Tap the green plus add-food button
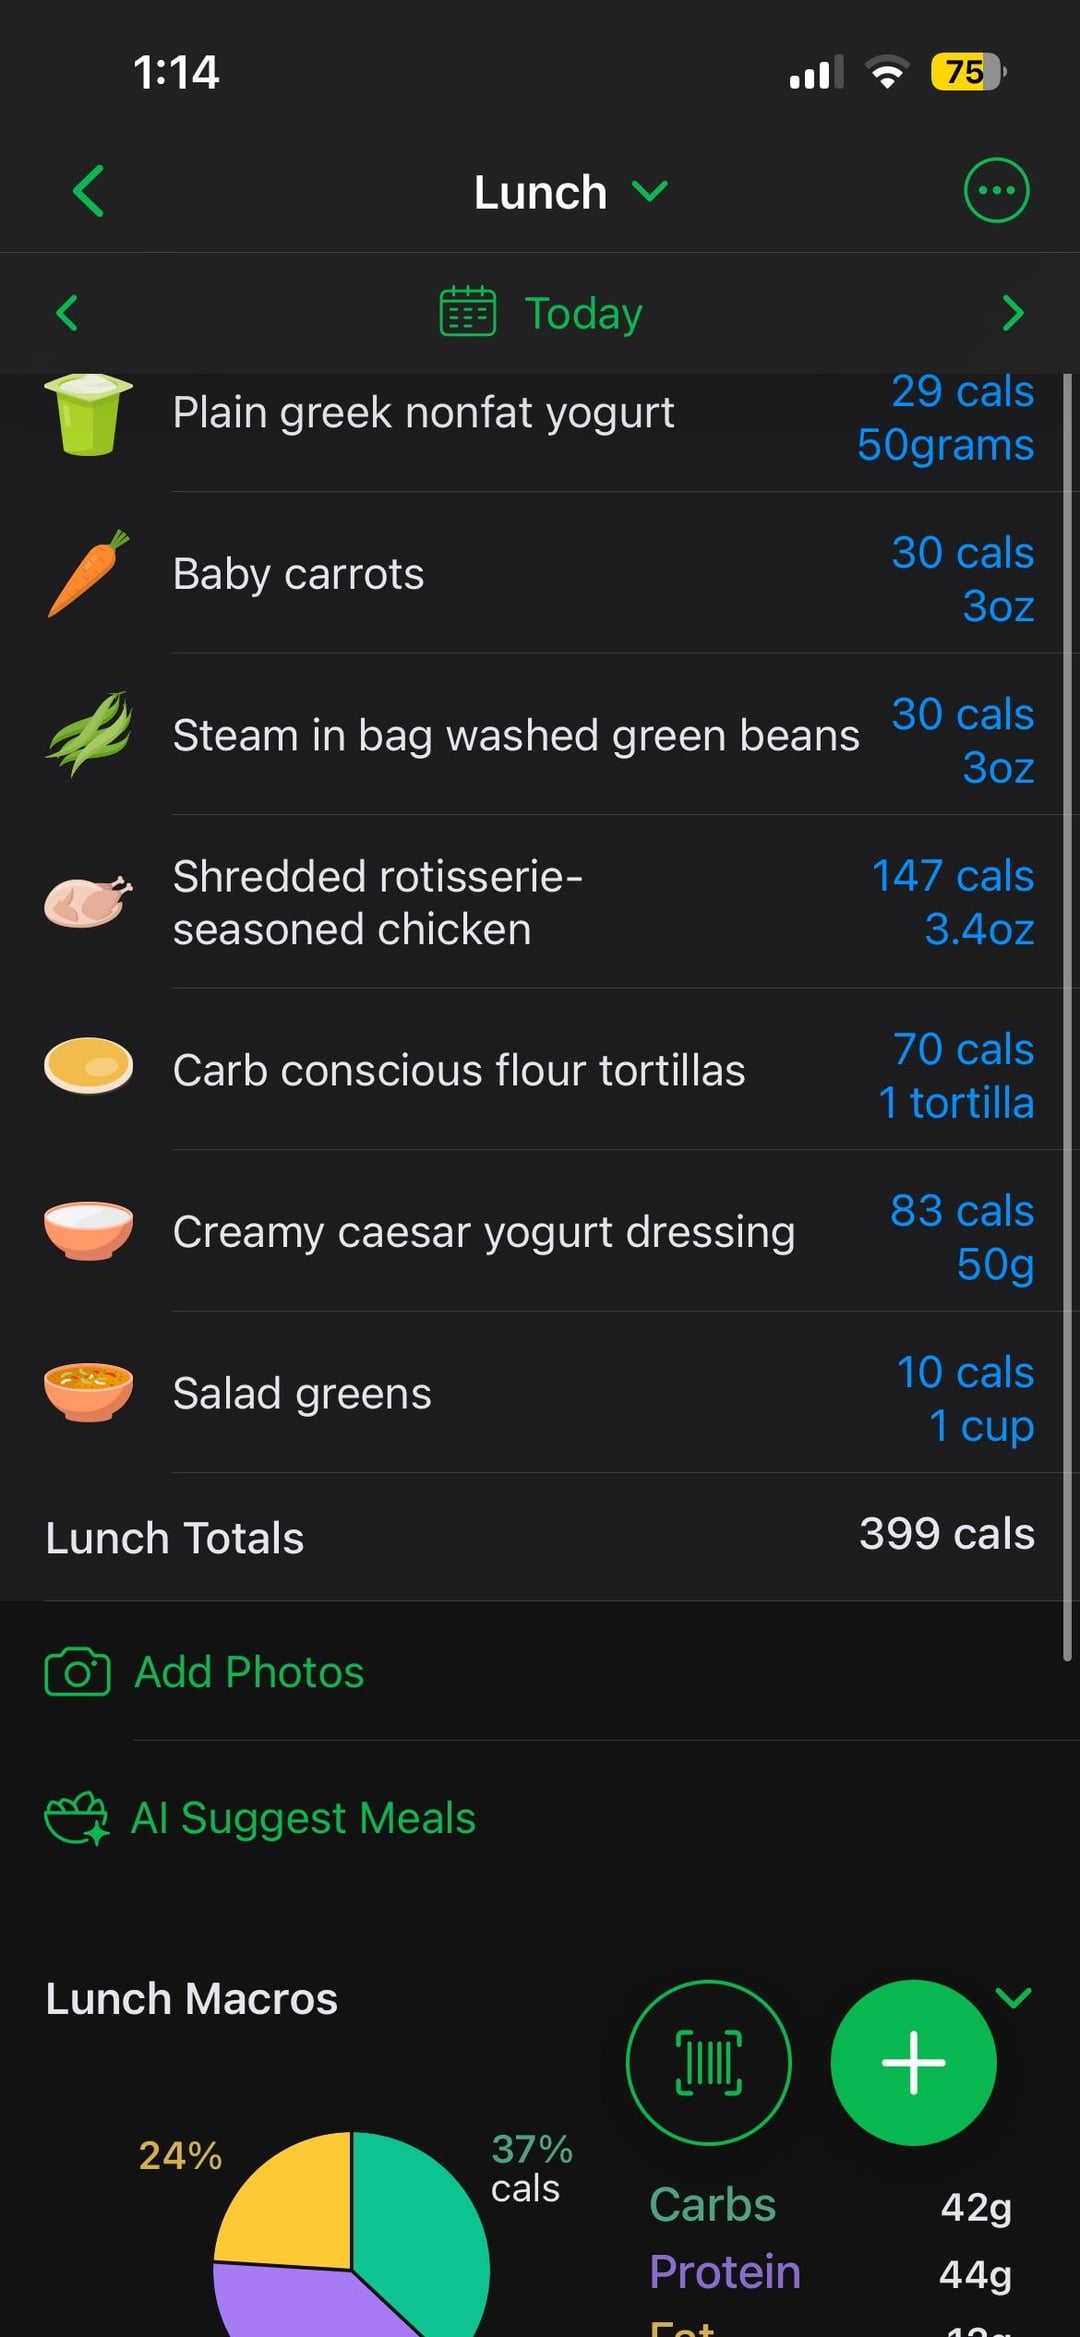The height and width of the screenshot is (2337, 1080). pos(913,2062)
